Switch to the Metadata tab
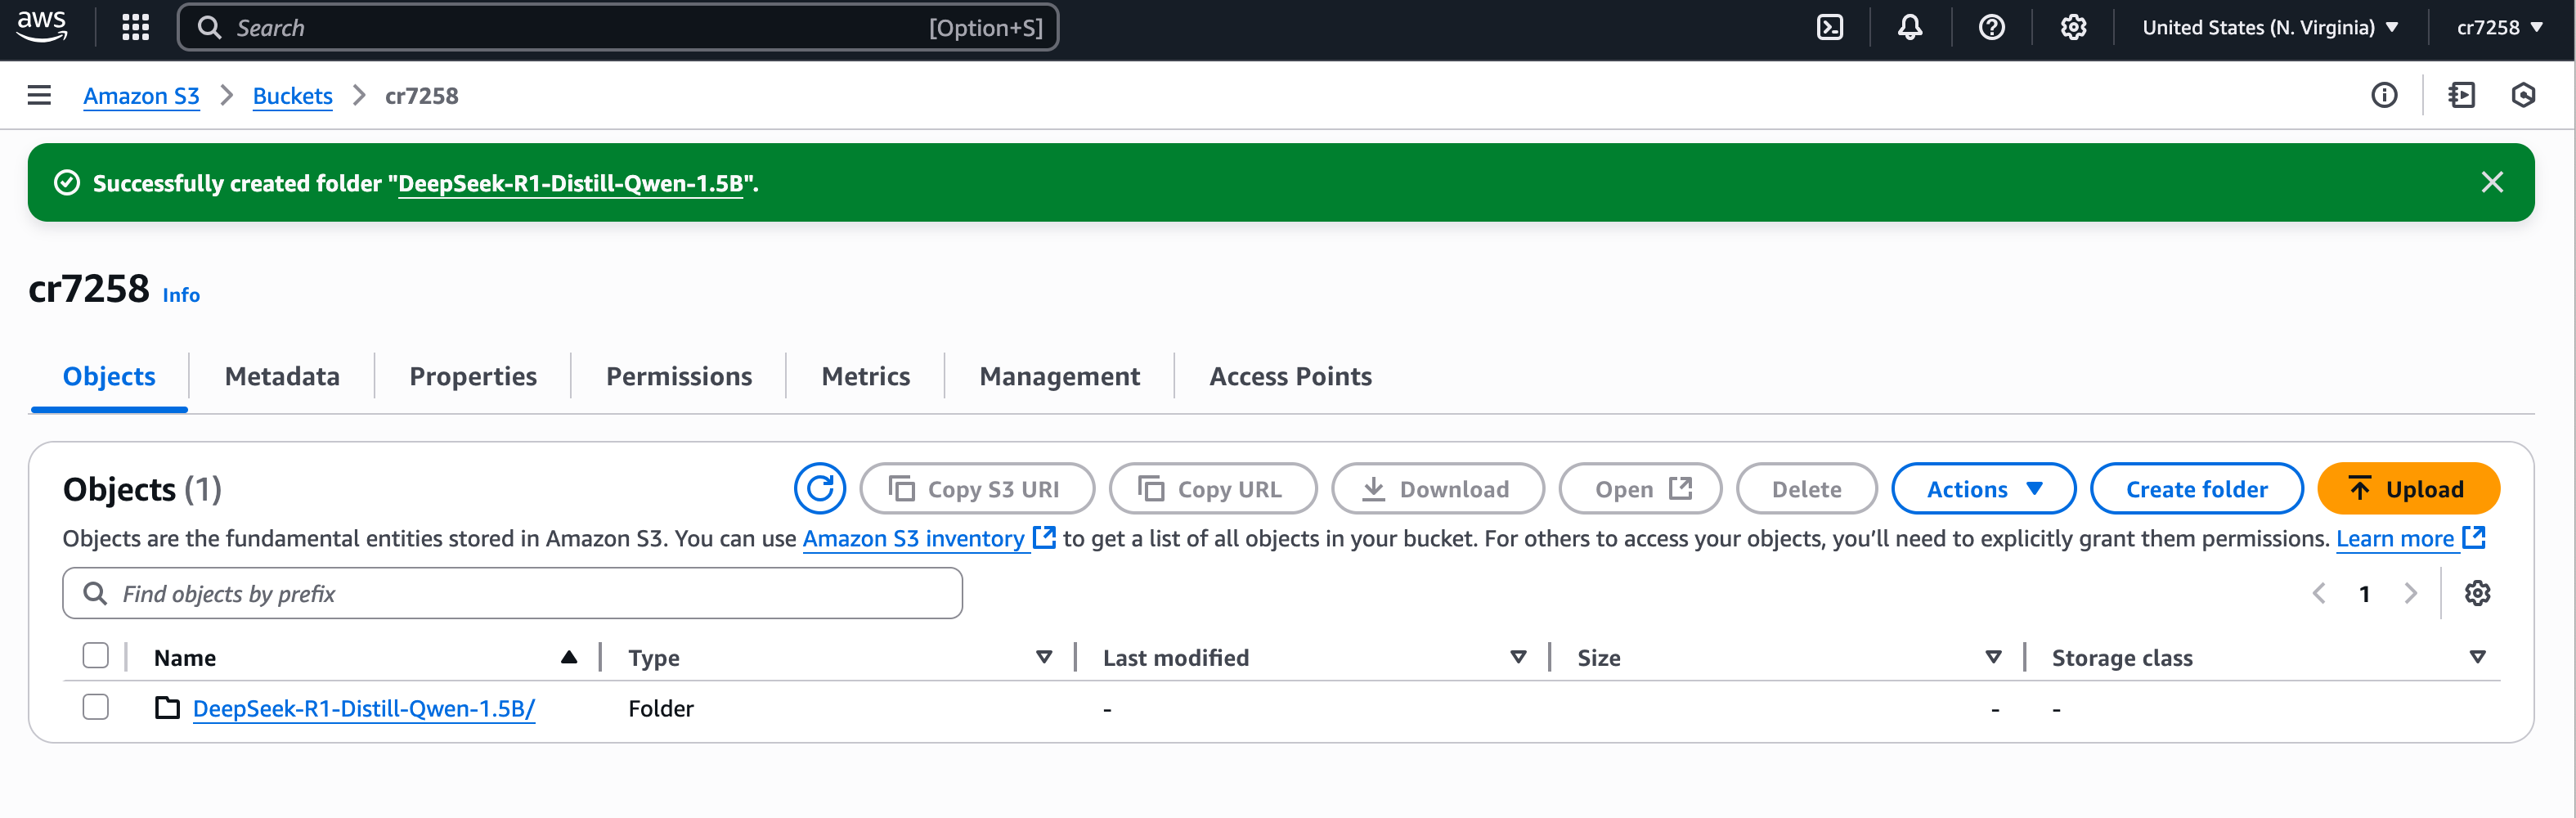The width and height of the screenshot is (2576, 818). click(x=282, y=376)
